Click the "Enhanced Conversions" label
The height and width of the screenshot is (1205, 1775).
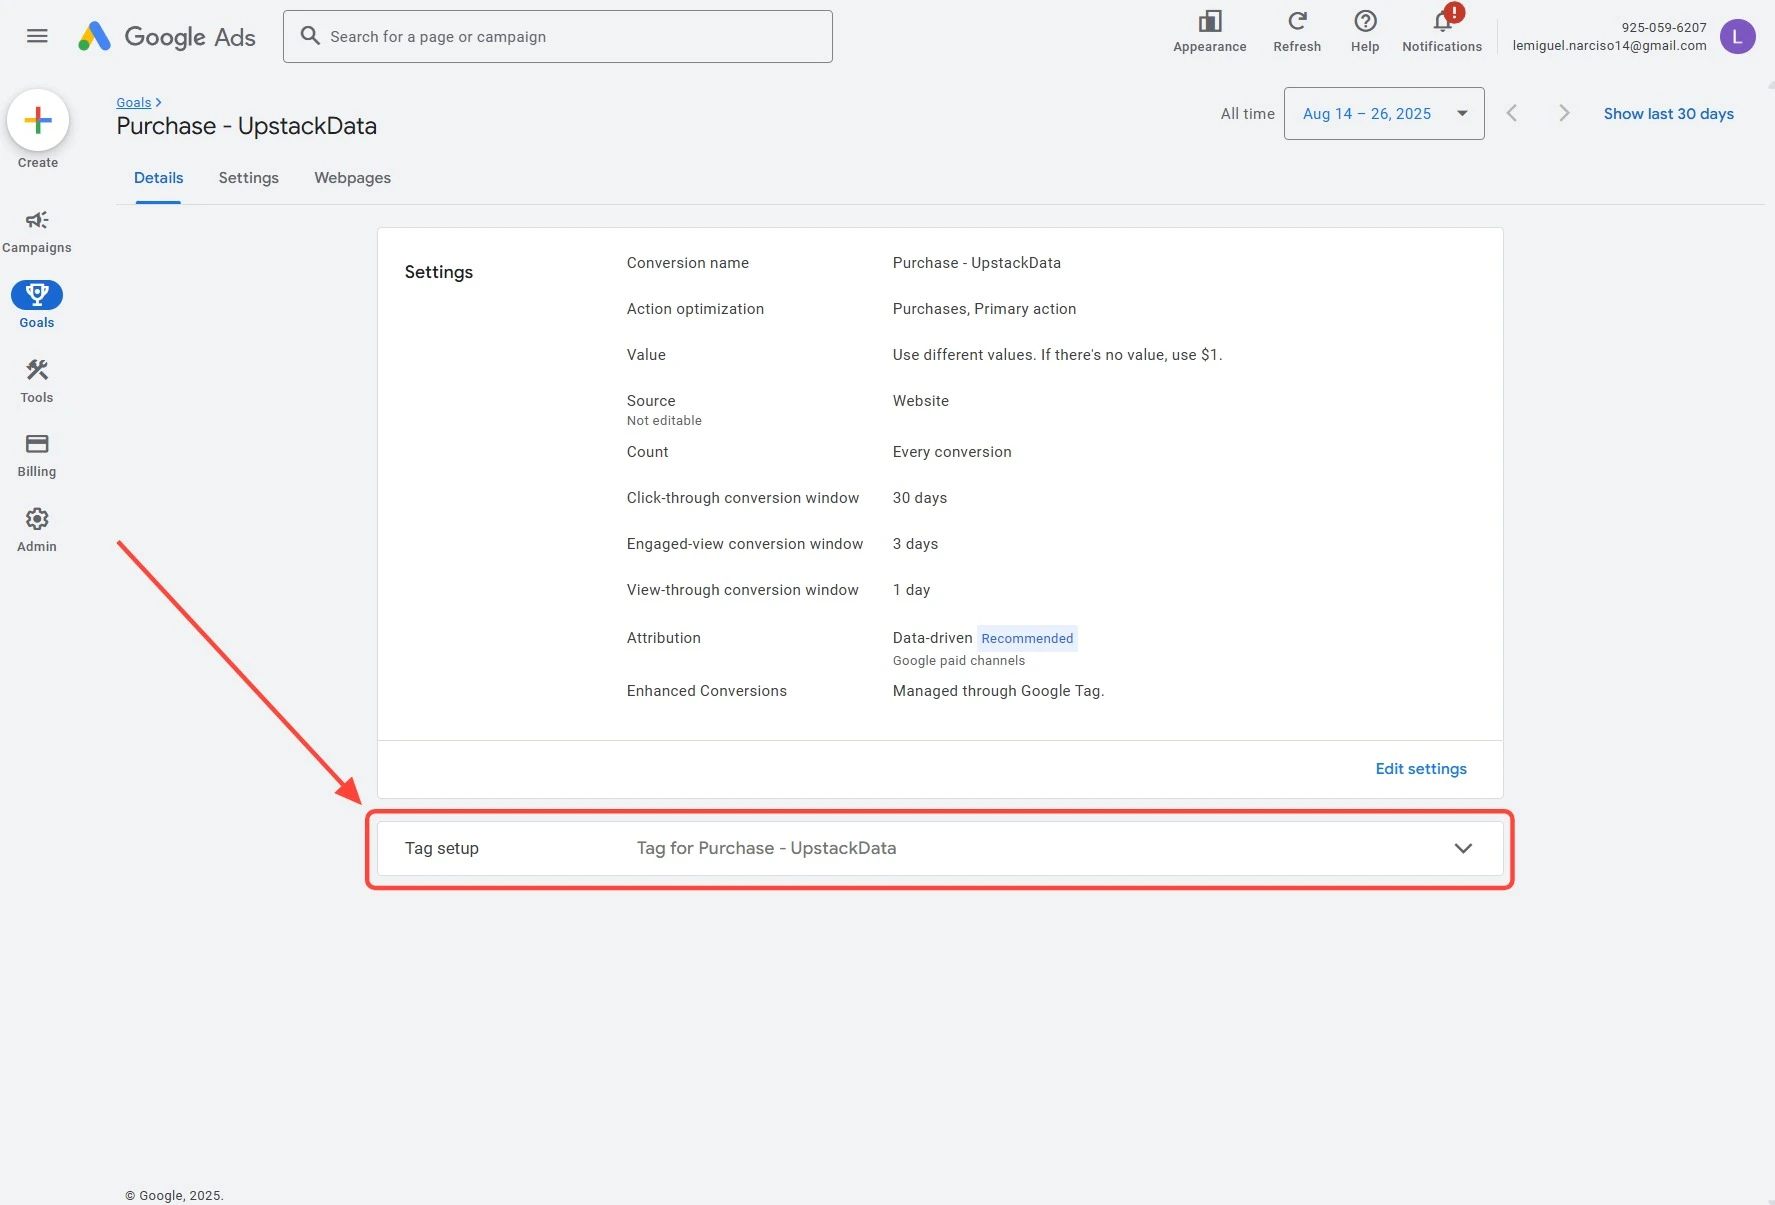(707, 691)
